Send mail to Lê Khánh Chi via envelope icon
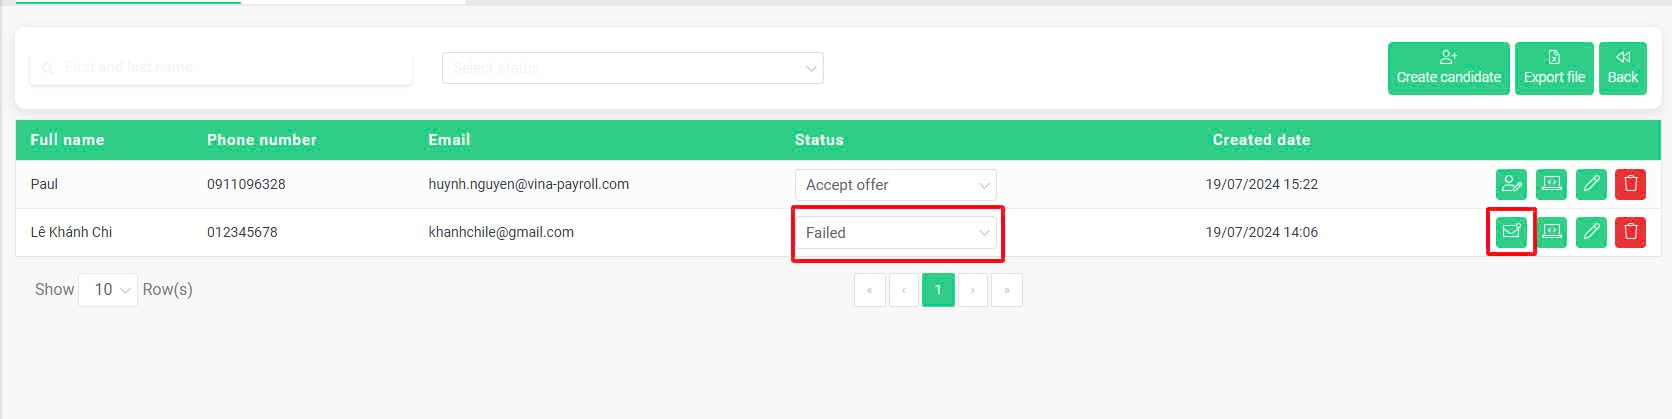Screen dimensions: 1672x419 click(1511, 232)
